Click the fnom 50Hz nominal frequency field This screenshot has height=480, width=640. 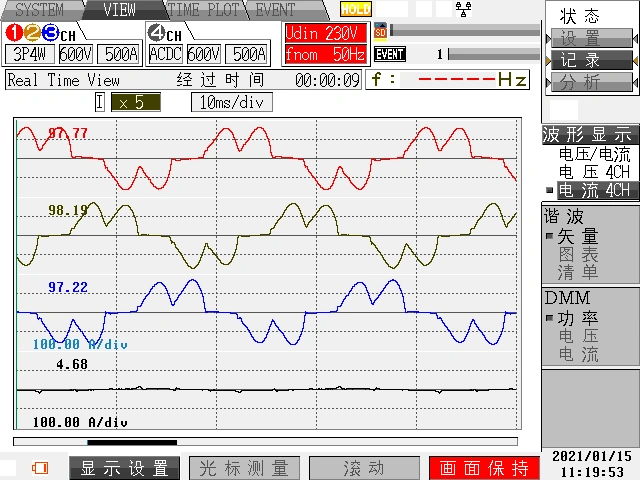pyautogui.click(x=326, y=54)
